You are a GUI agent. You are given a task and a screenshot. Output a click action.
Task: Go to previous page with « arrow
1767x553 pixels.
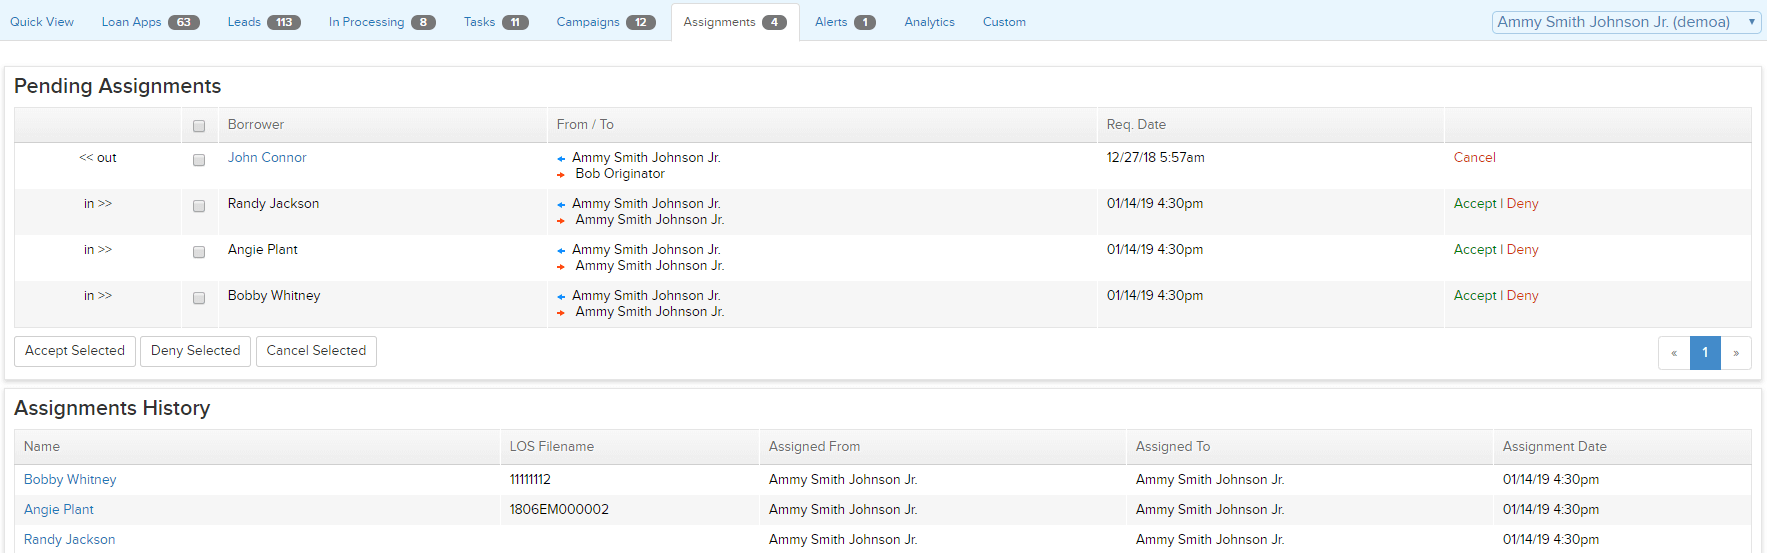coord(1674,353)
